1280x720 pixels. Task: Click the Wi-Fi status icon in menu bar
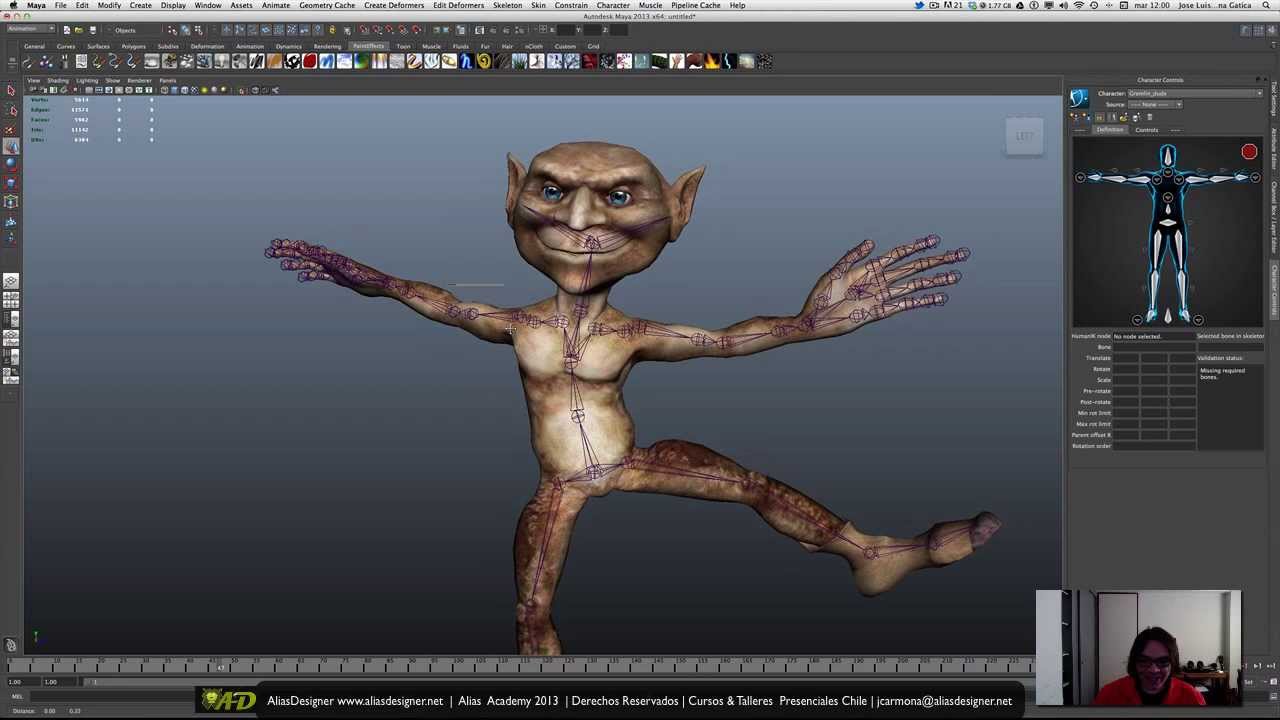click(x=1078, y=5)
